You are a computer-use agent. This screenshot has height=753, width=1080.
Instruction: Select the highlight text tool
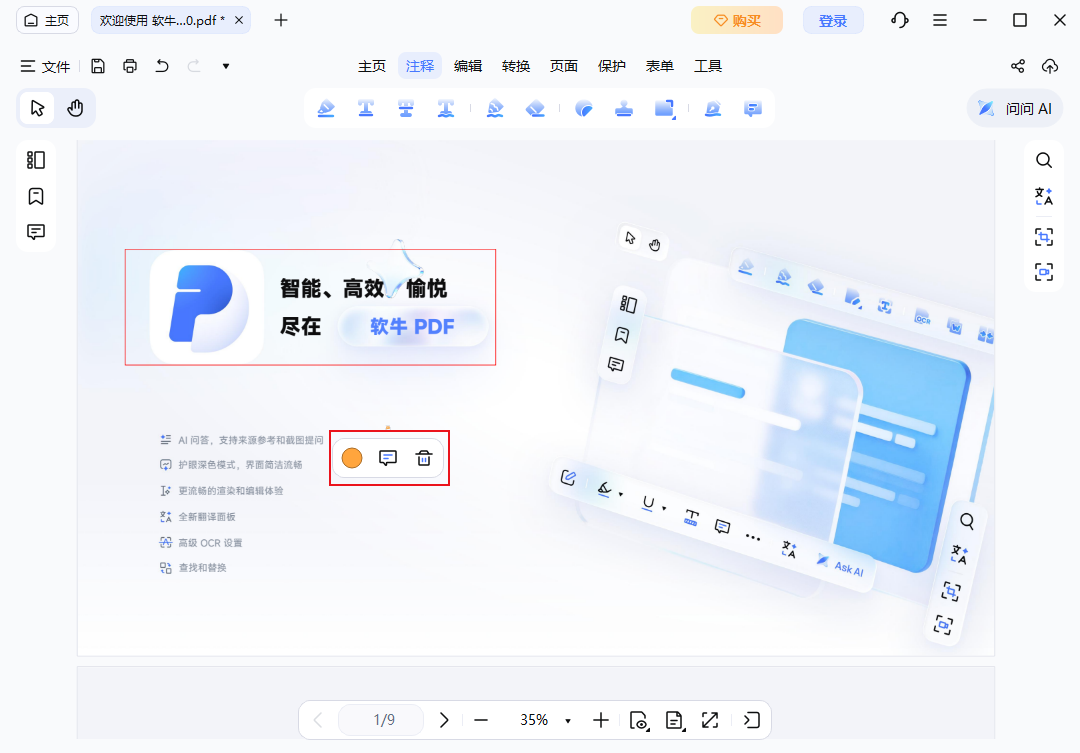click(326, 108)
